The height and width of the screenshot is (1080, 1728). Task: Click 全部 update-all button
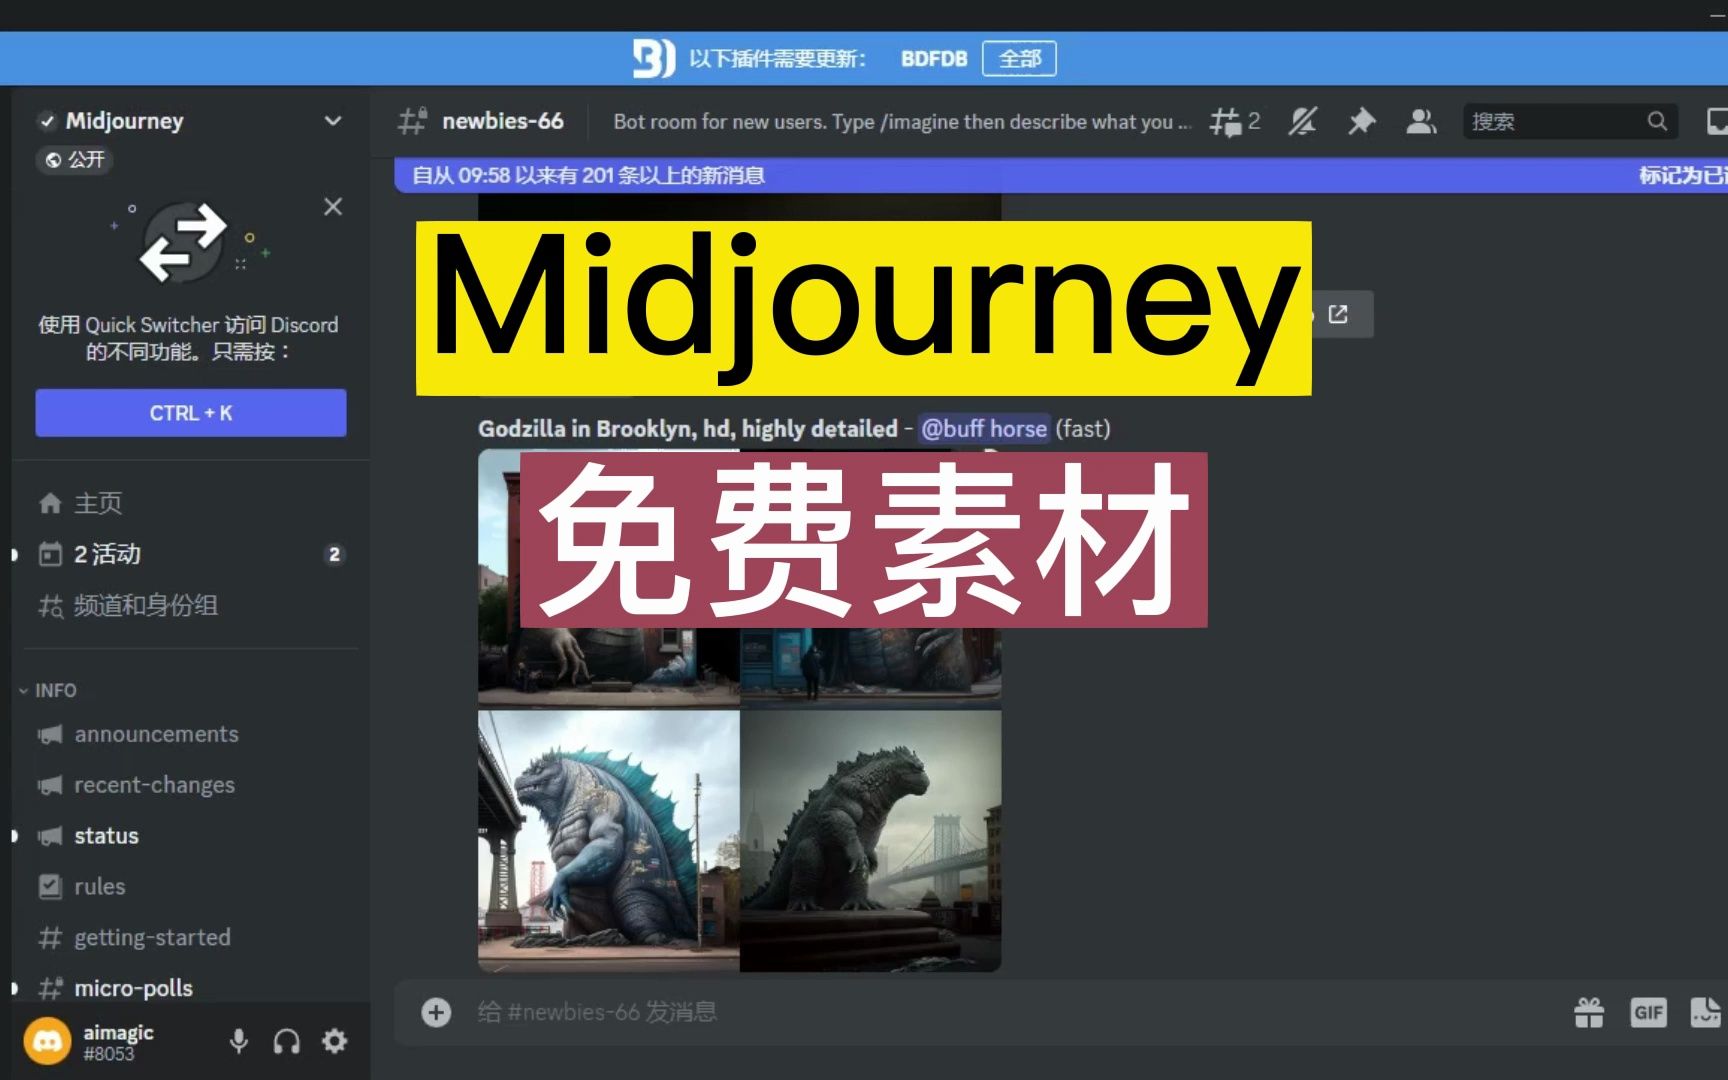click(1019, 59)
